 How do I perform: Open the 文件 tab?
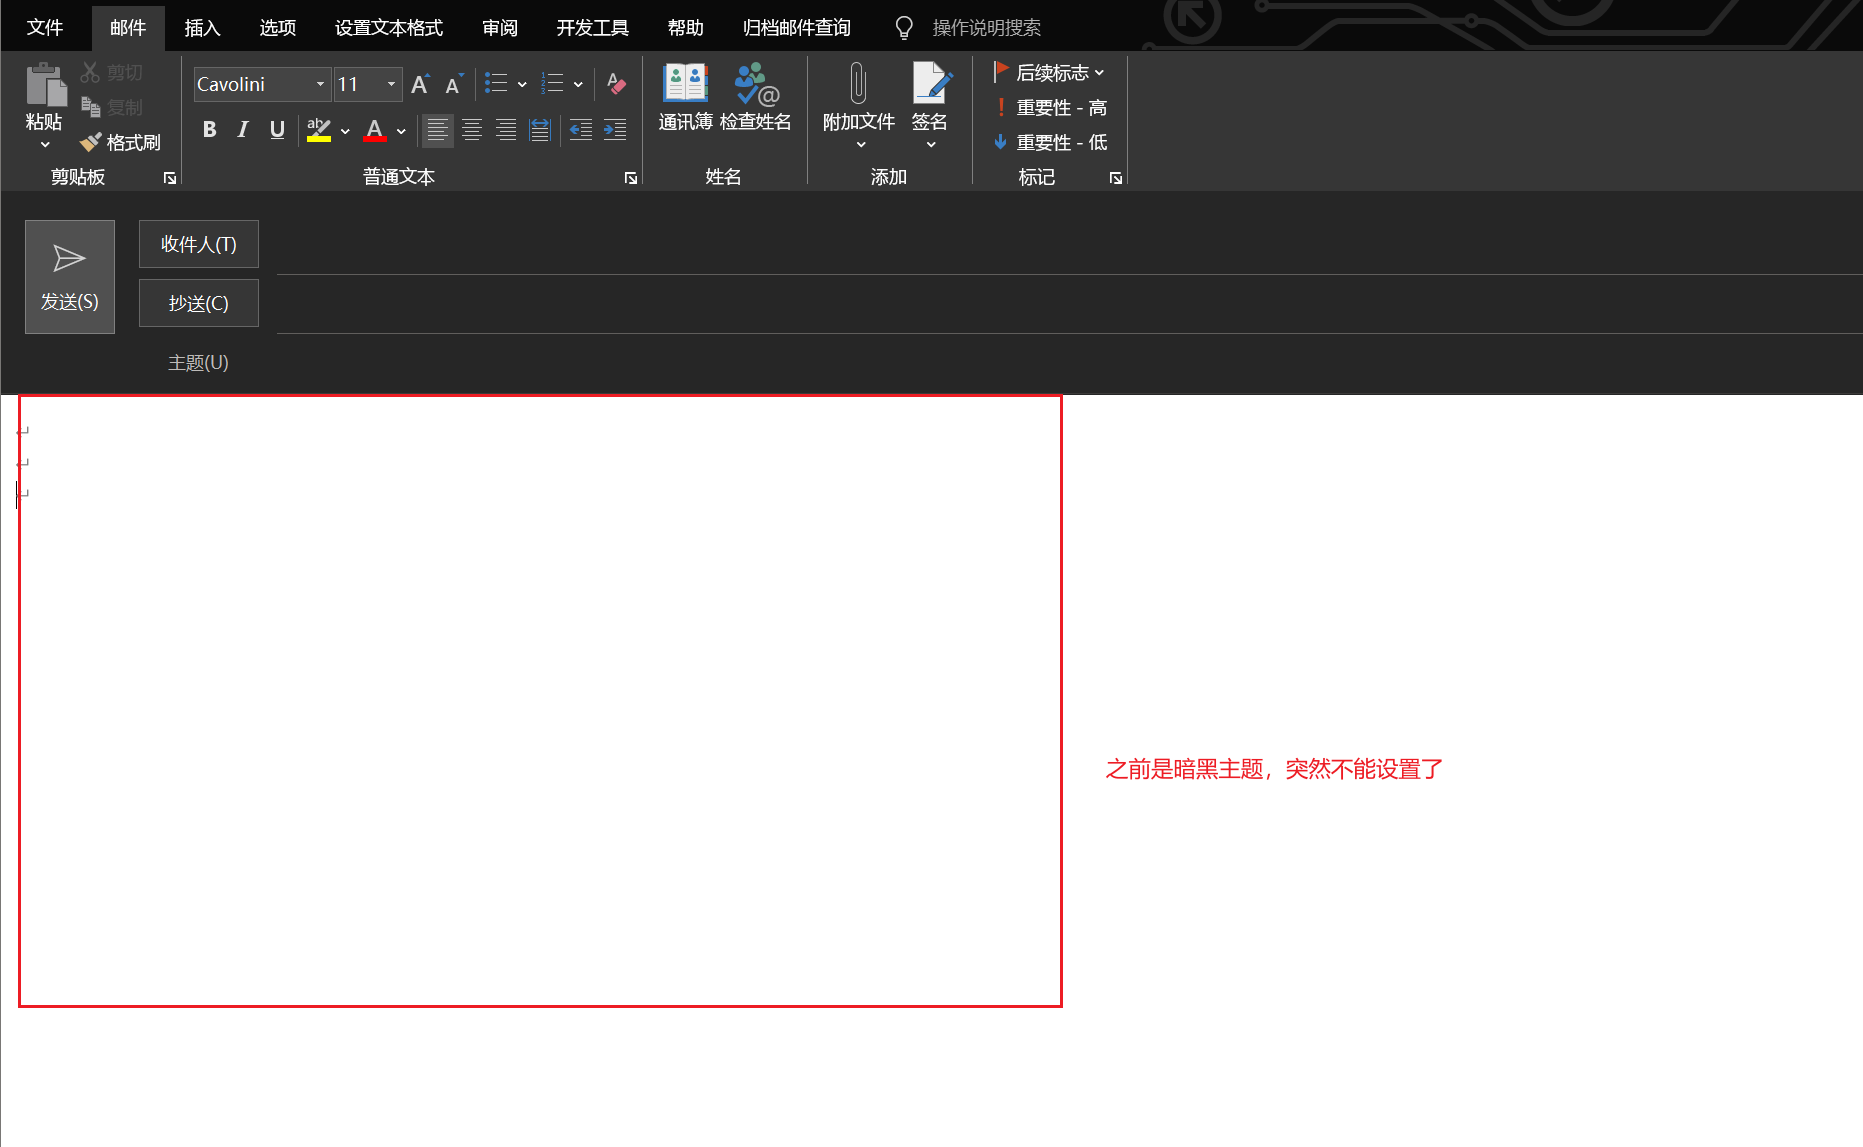45,27
